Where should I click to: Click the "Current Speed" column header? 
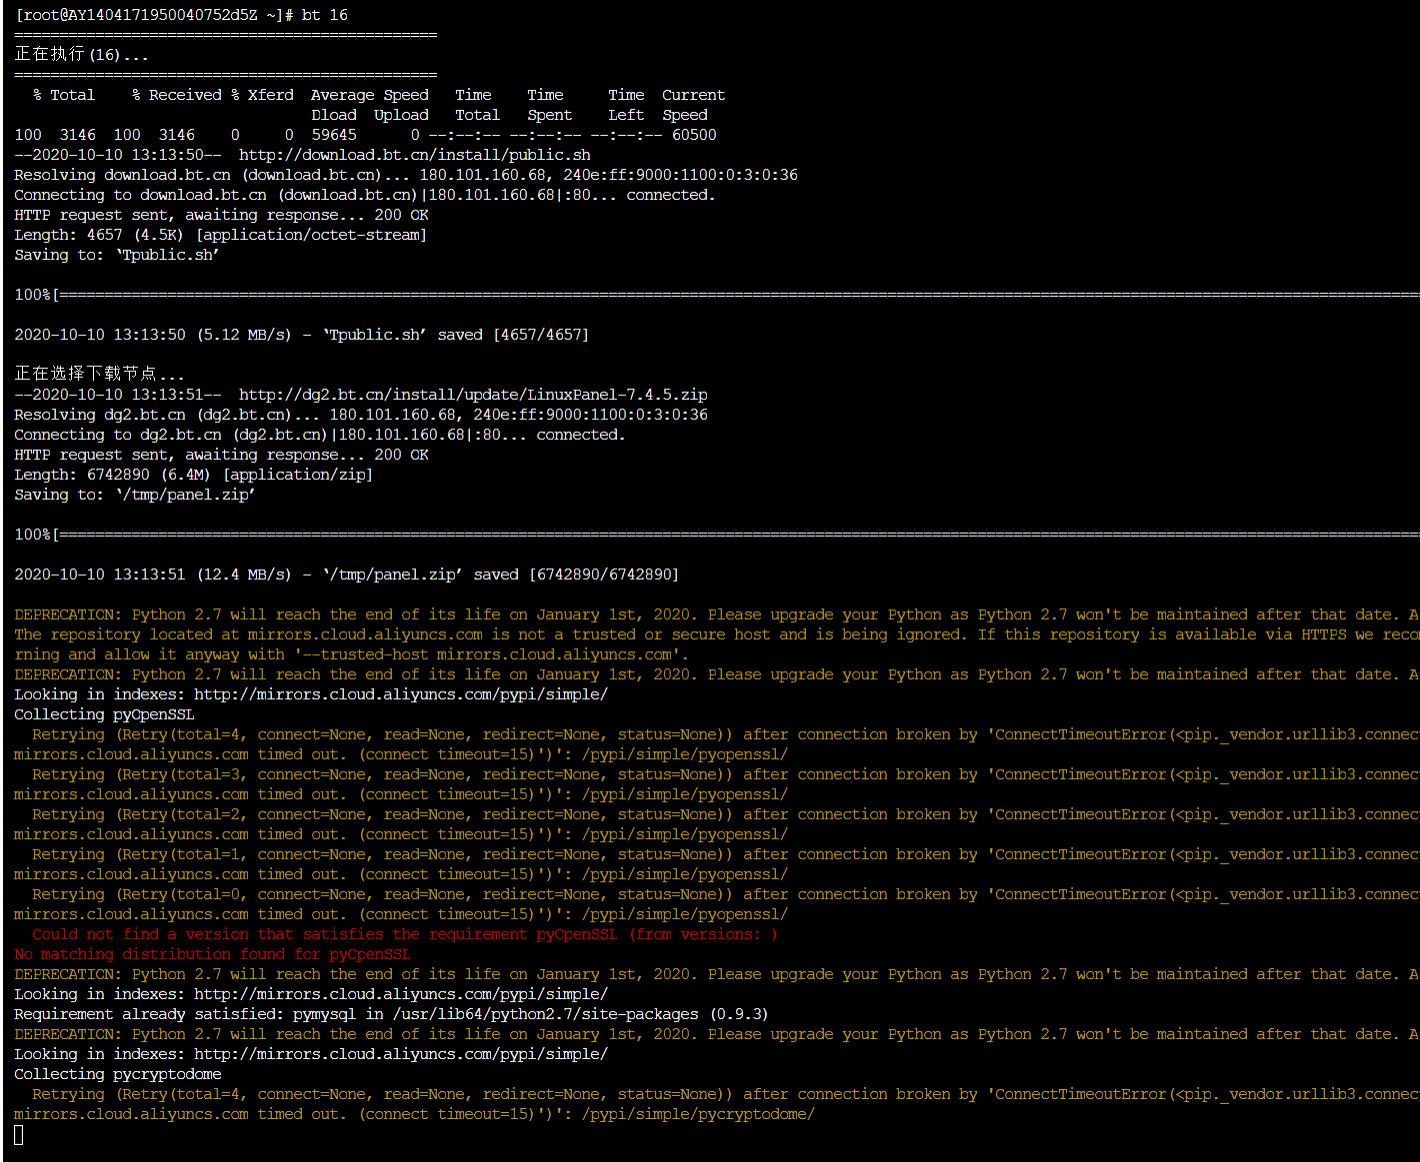pos(692,96)
